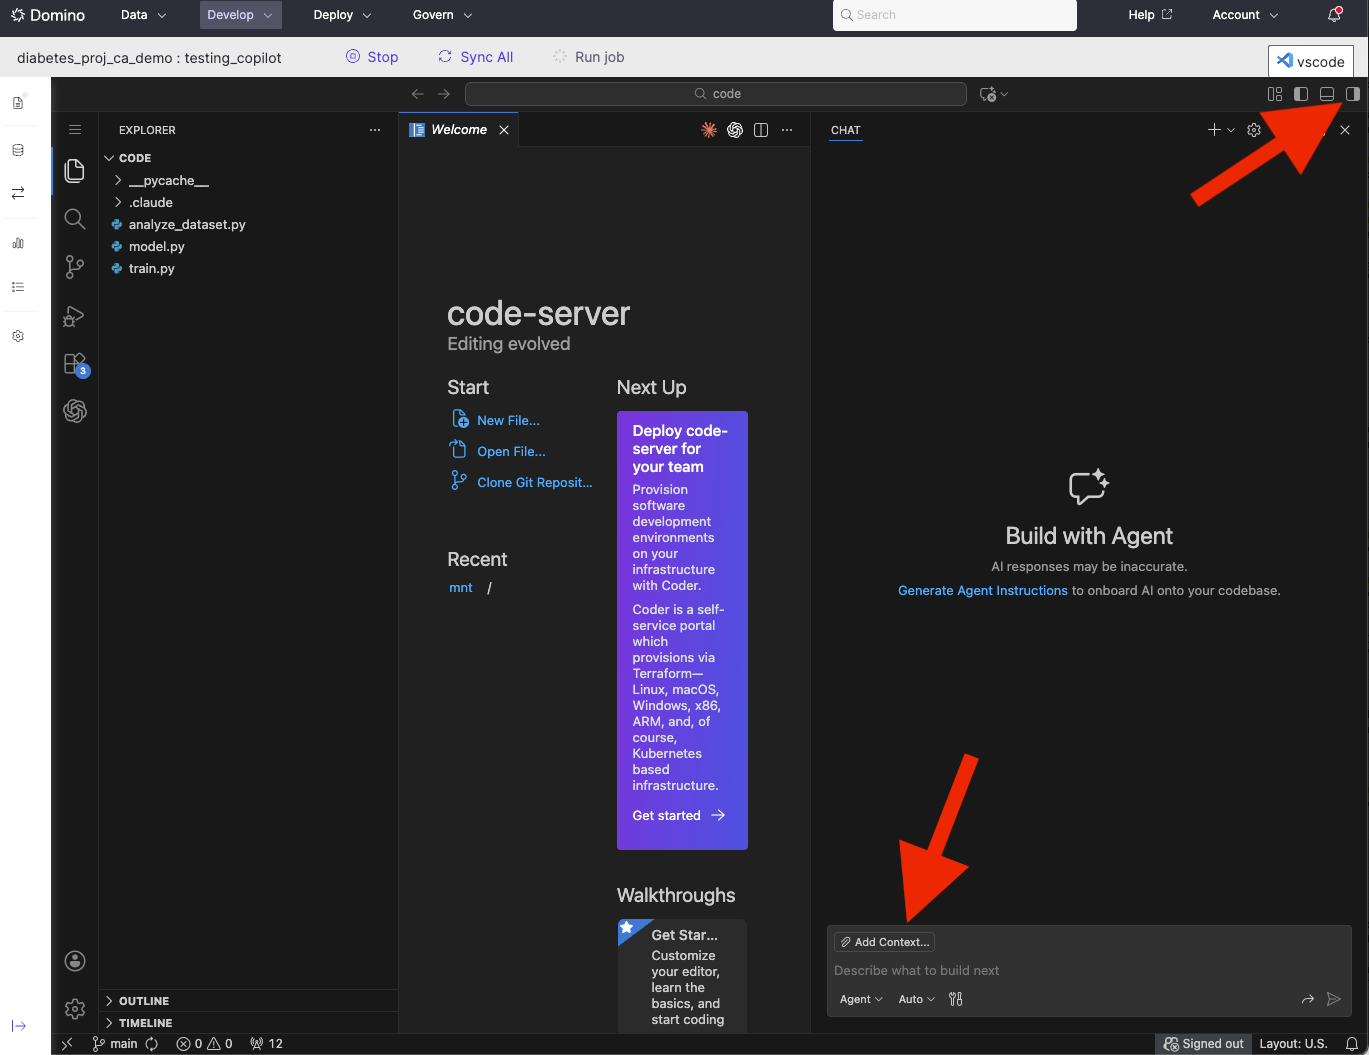Click the Domino sync arrows sidebar icon

click(x=18, y=193)
